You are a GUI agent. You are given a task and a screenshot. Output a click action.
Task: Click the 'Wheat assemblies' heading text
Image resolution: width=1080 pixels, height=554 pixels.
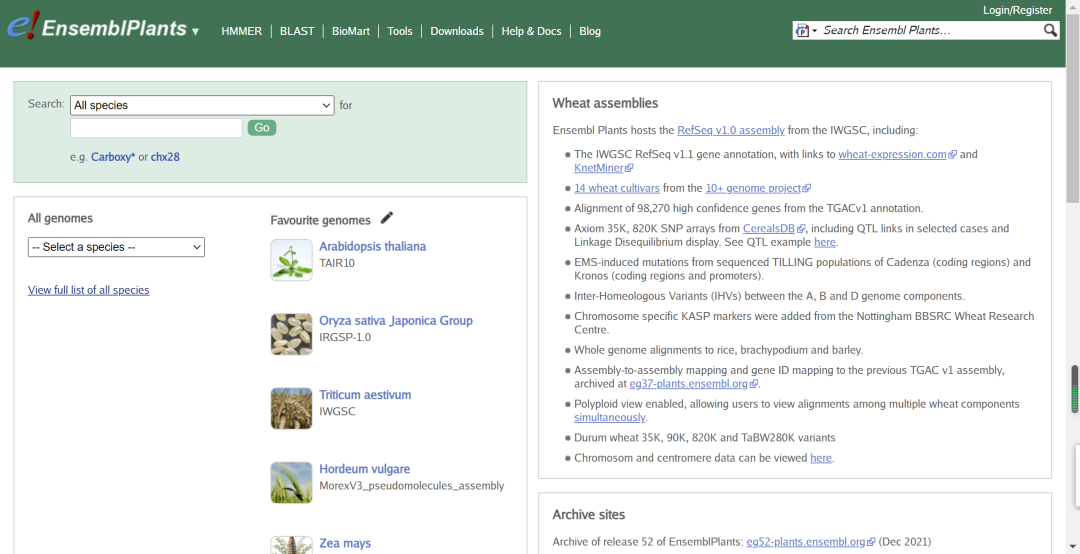pos(605,103)
